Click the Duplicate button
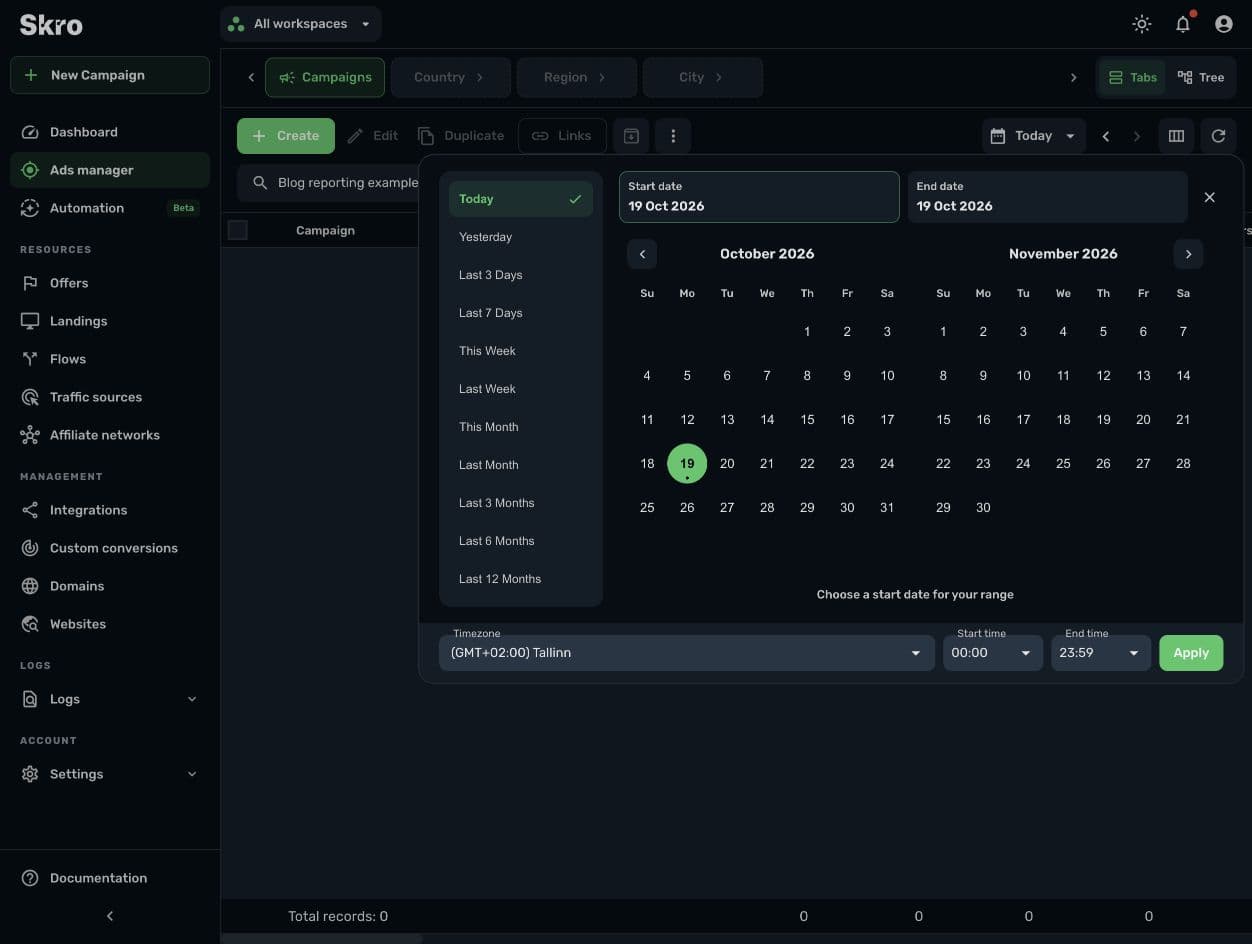Screen dimensions: 1252x944 click(462, 136)
